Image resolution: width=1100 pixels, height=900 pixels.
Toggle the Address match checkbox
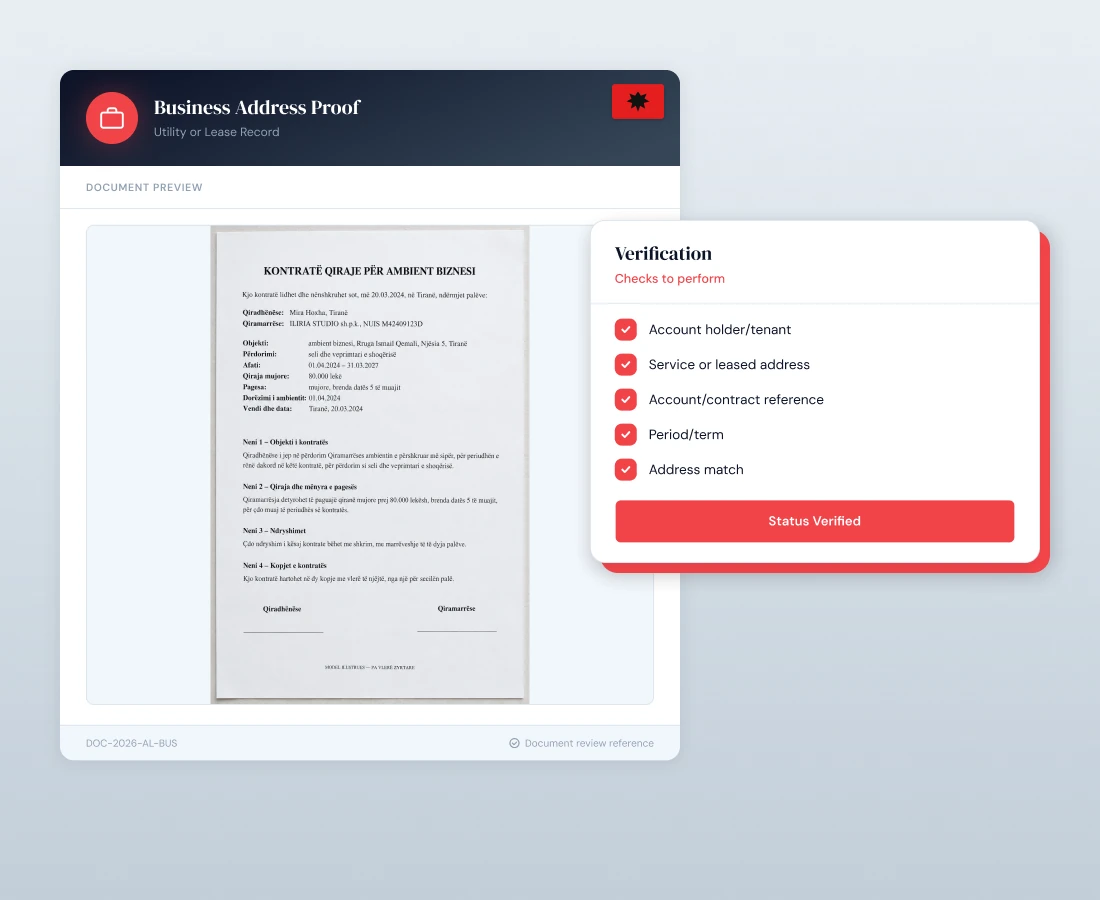pyautogui.click(x=626, y=470)
